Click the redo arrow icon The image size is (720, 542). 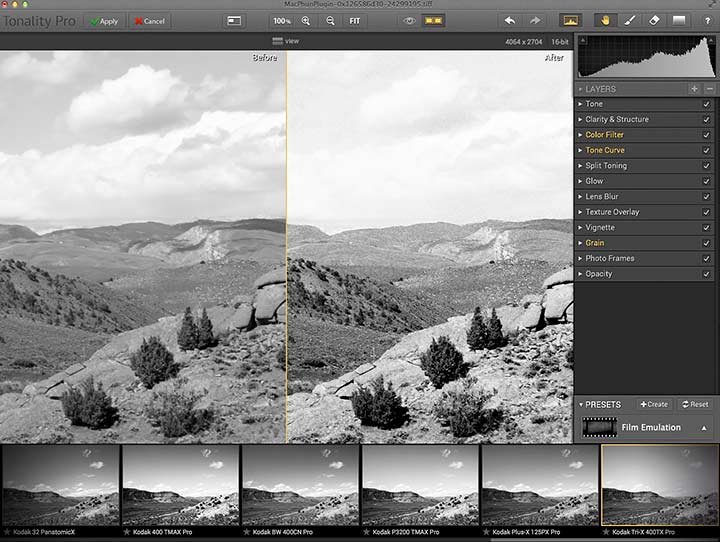pyautogui.click(x=535, y=21)
